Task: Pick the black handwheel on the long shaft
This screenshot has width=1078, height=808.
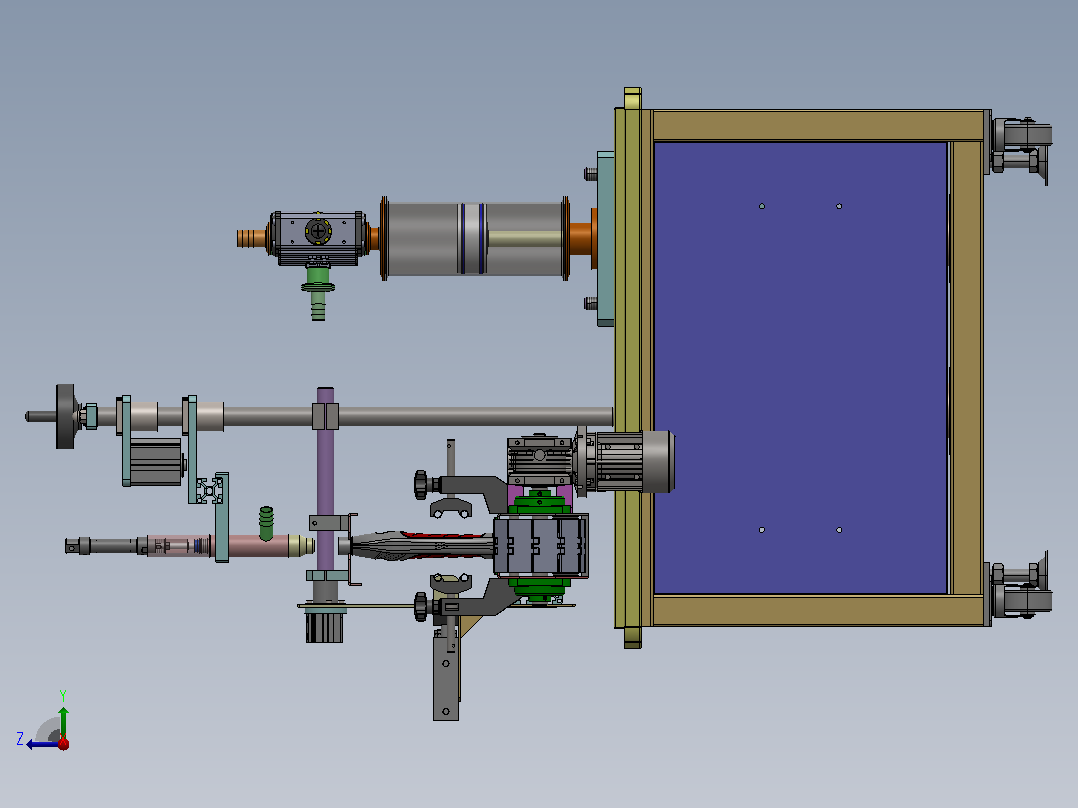Action: 65,417
